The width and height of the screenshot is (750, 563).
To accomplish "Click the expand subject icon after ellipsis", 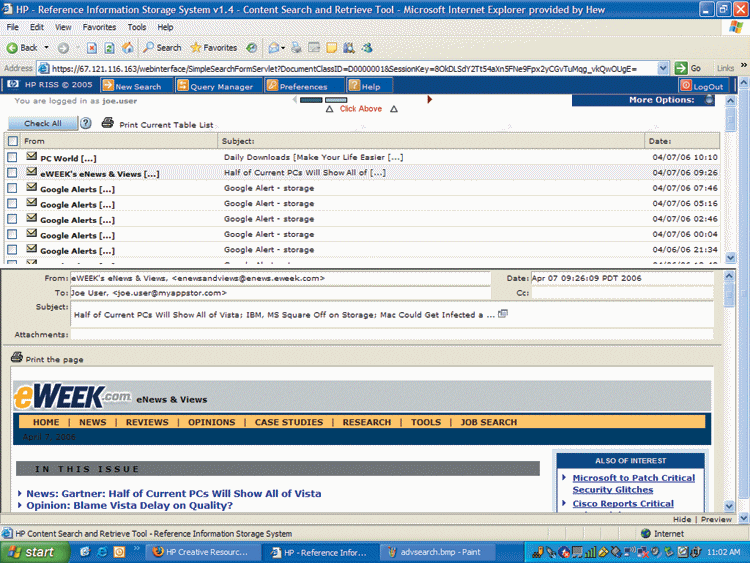I will (503, 314).
